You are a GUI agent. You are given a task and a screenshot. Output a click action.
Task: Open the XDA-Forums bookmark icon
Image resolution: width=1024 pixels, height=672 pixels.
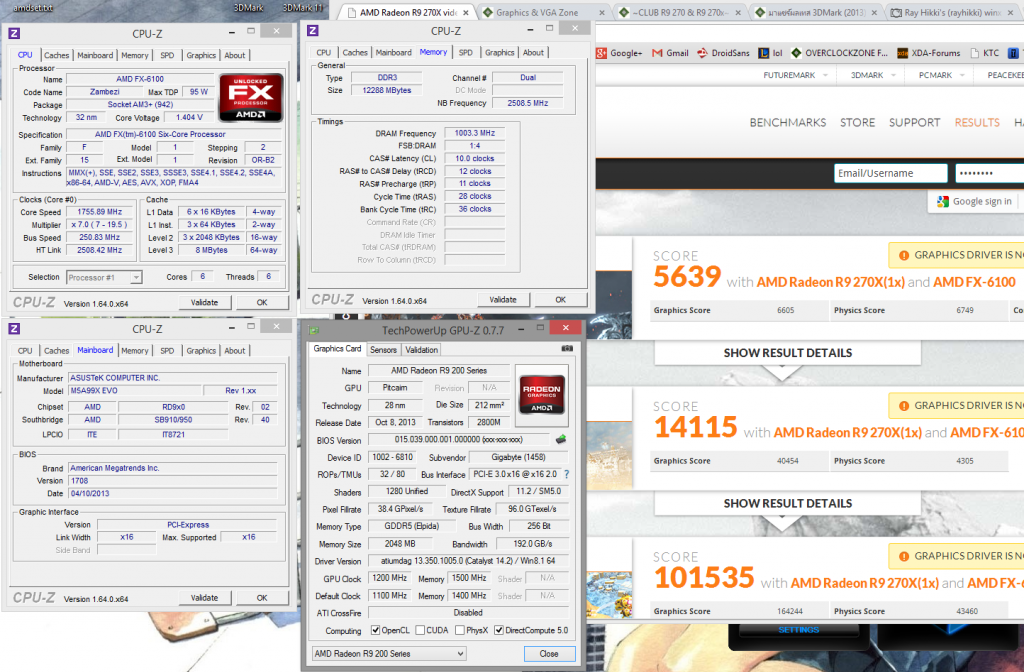[x=902, y=53]
